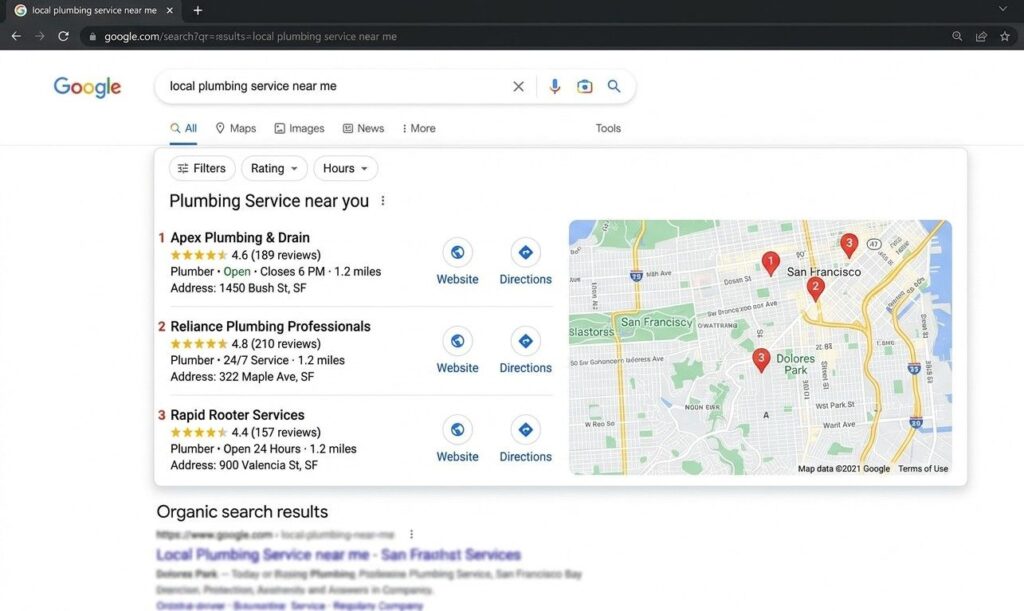Click map pin number 1
1024x611 pixels.
pyautogui.click(x=771, y=262)
